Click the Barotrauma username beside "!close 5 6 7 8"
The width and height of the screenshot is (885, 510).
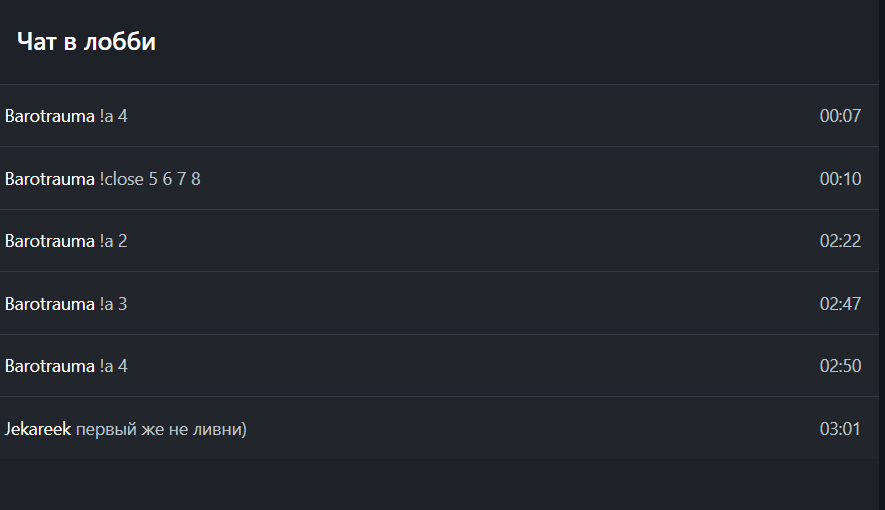[x=49, y=179]
